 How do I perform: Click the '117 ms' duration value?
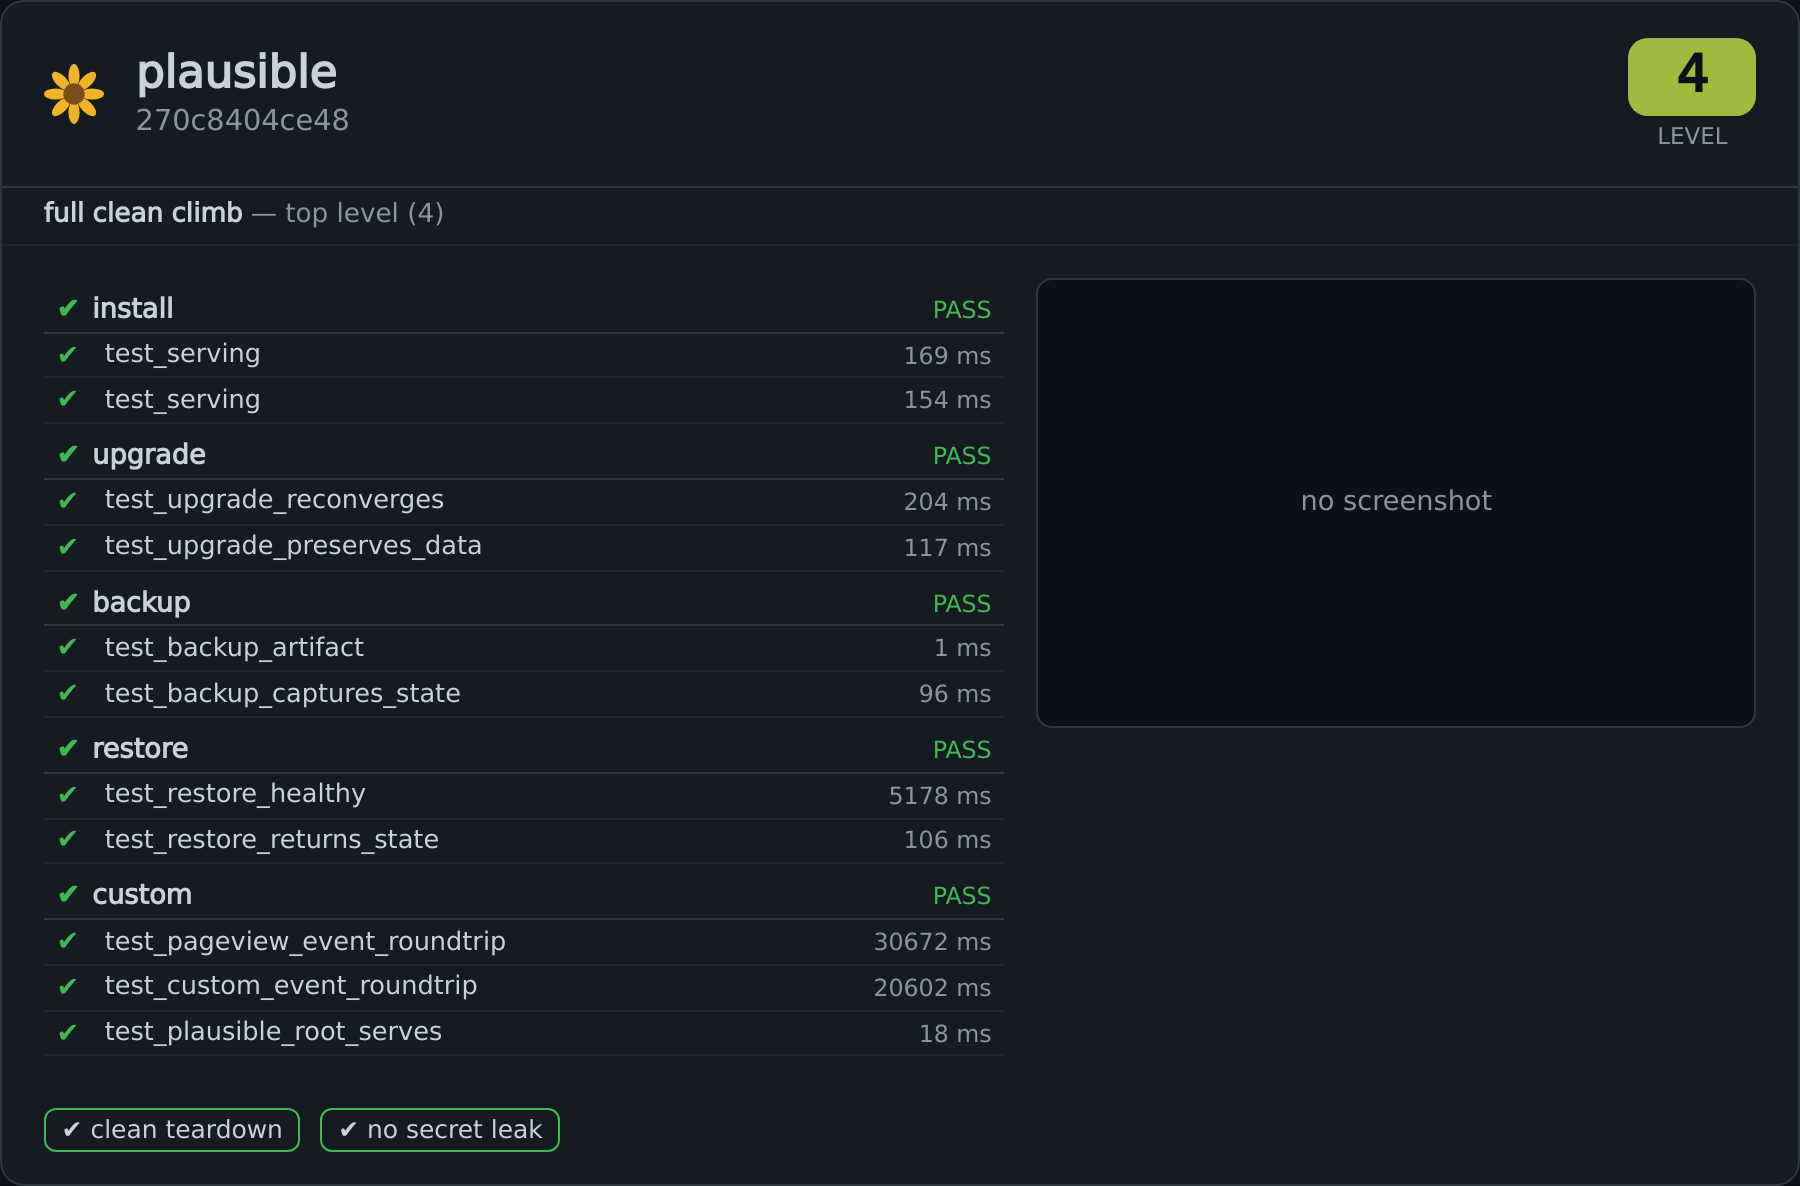click(947, 548)
